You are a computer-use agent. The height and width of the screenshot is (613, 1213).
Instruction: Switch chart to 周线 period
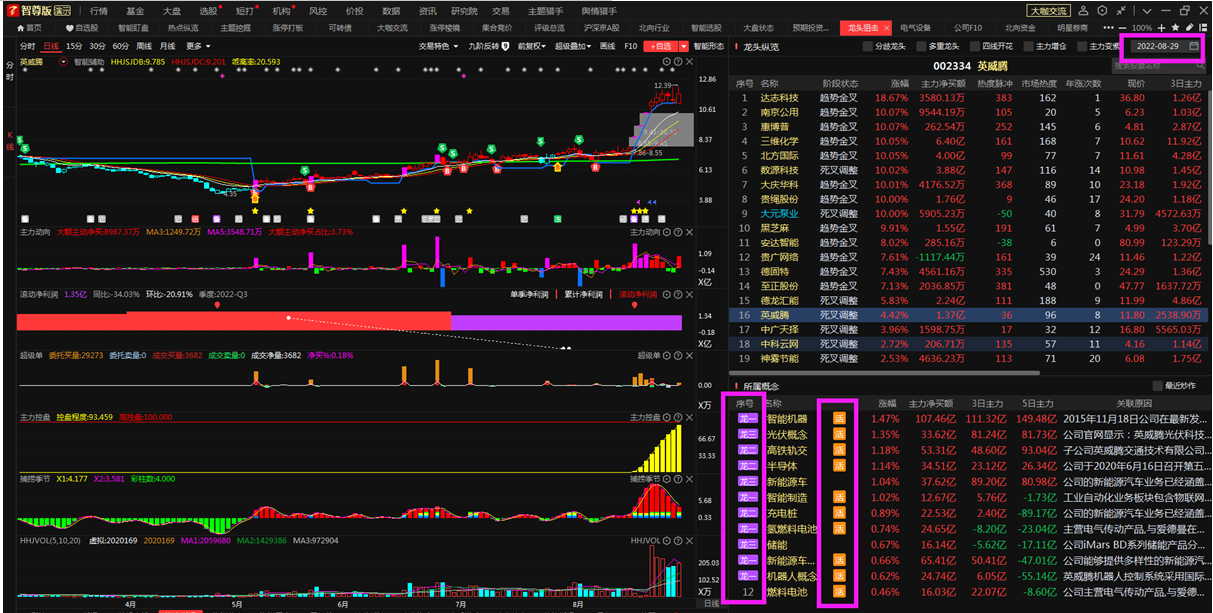click(x=144, y=46)
